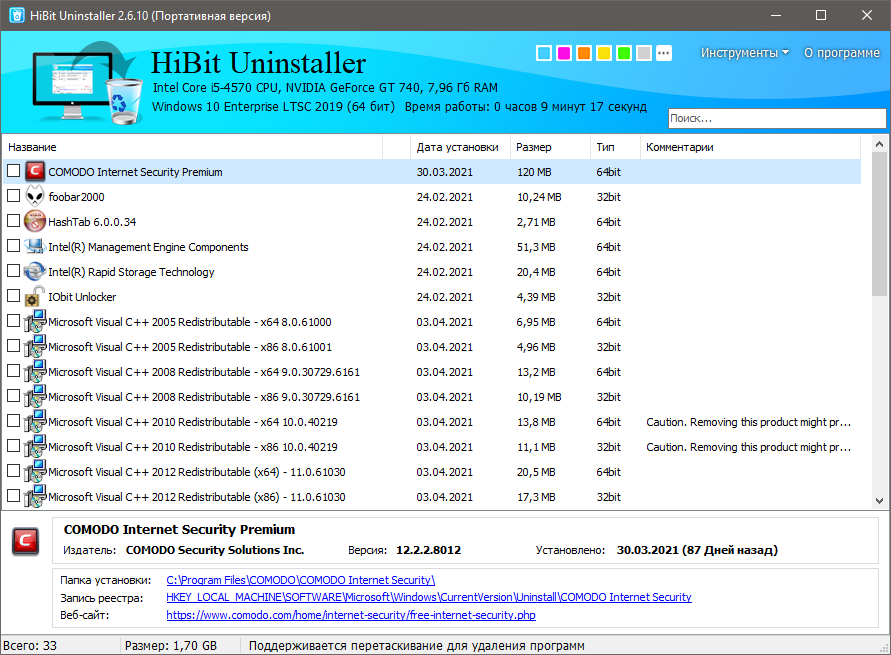Expand the Инструменты dropdown menu

[744, 53]
